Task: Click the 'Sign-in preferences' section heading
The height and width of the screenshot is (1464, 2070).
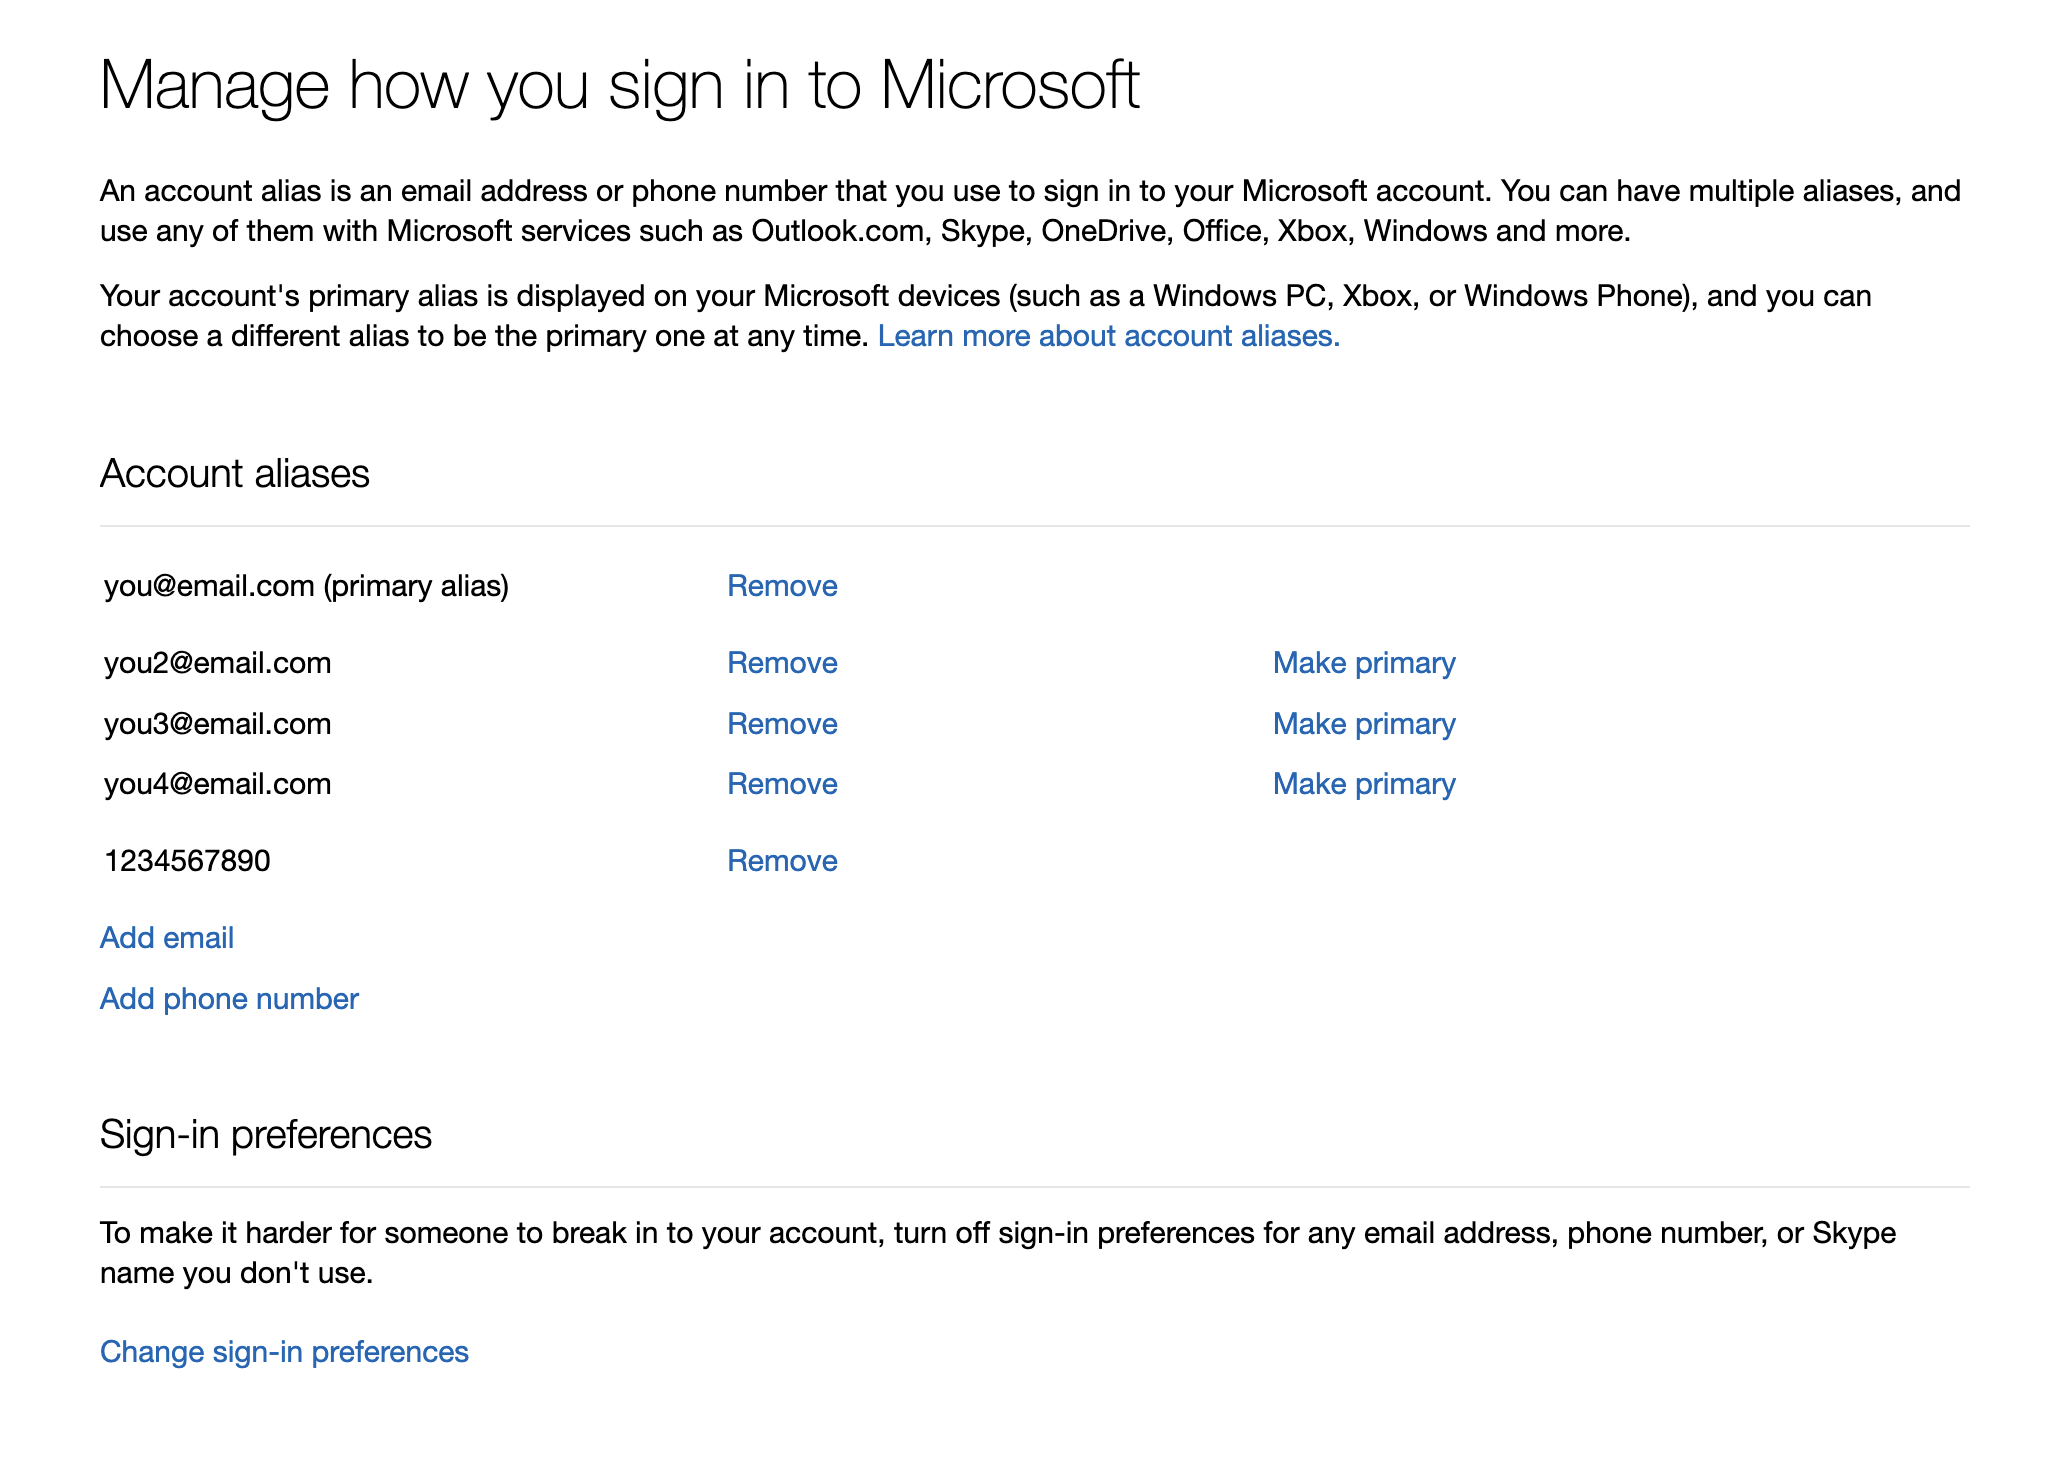Action: (x=266, y=1135)
